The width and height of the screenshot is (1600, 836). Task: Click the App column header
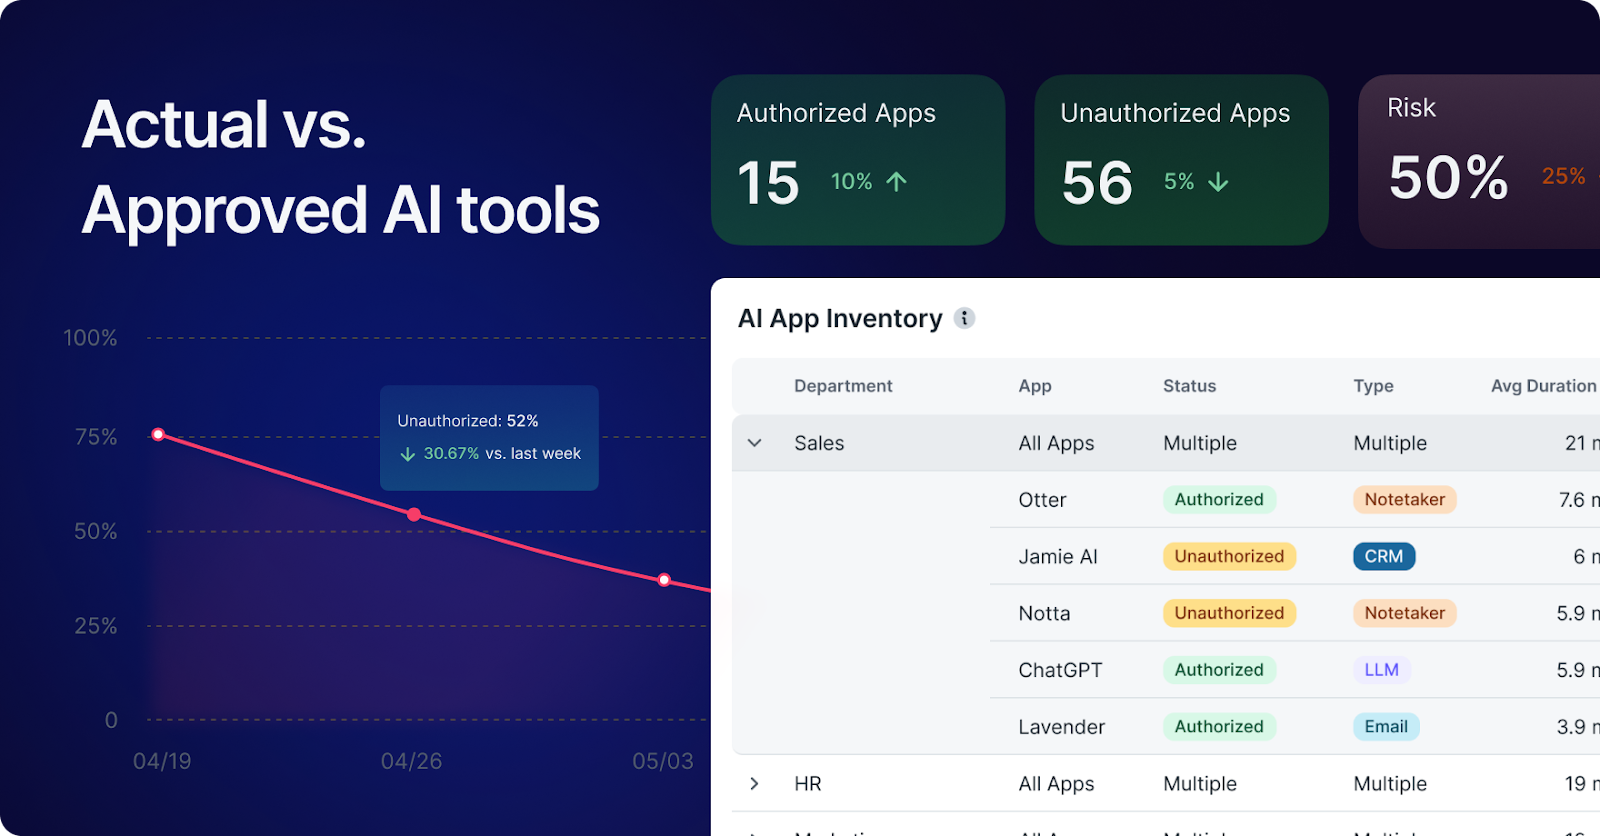pyautogui.click(x=1034, y=386)
